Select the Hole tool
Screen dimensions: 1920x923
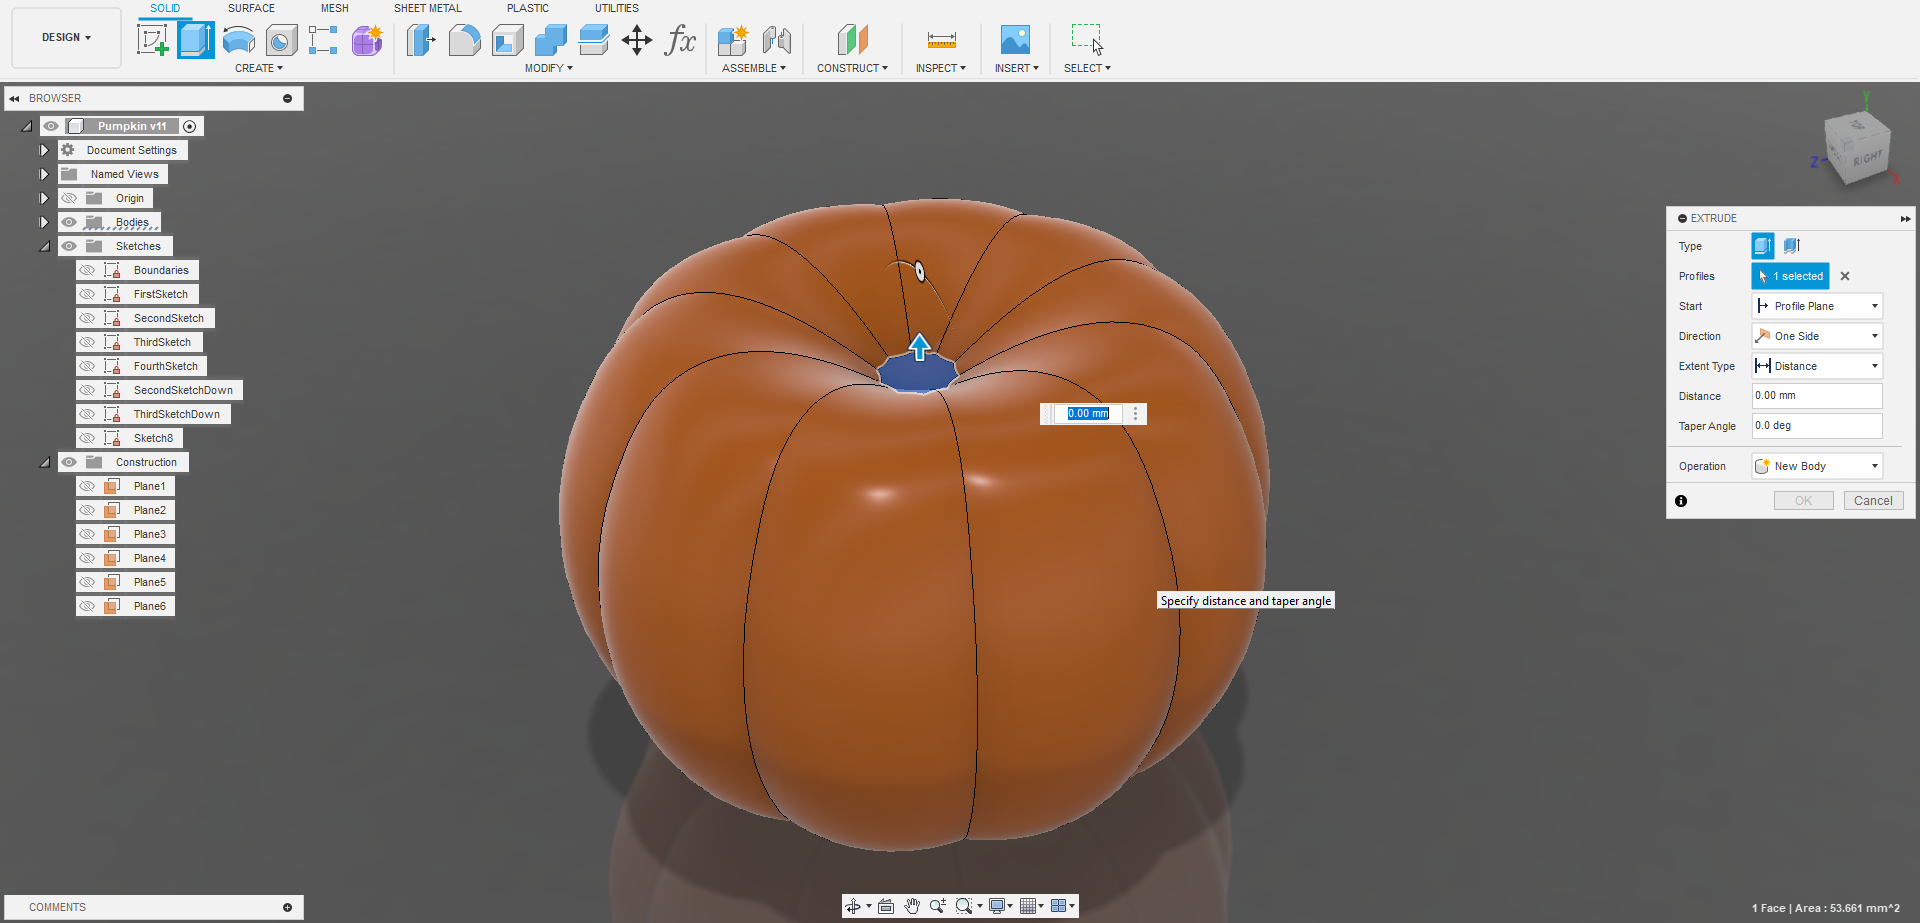282,40
